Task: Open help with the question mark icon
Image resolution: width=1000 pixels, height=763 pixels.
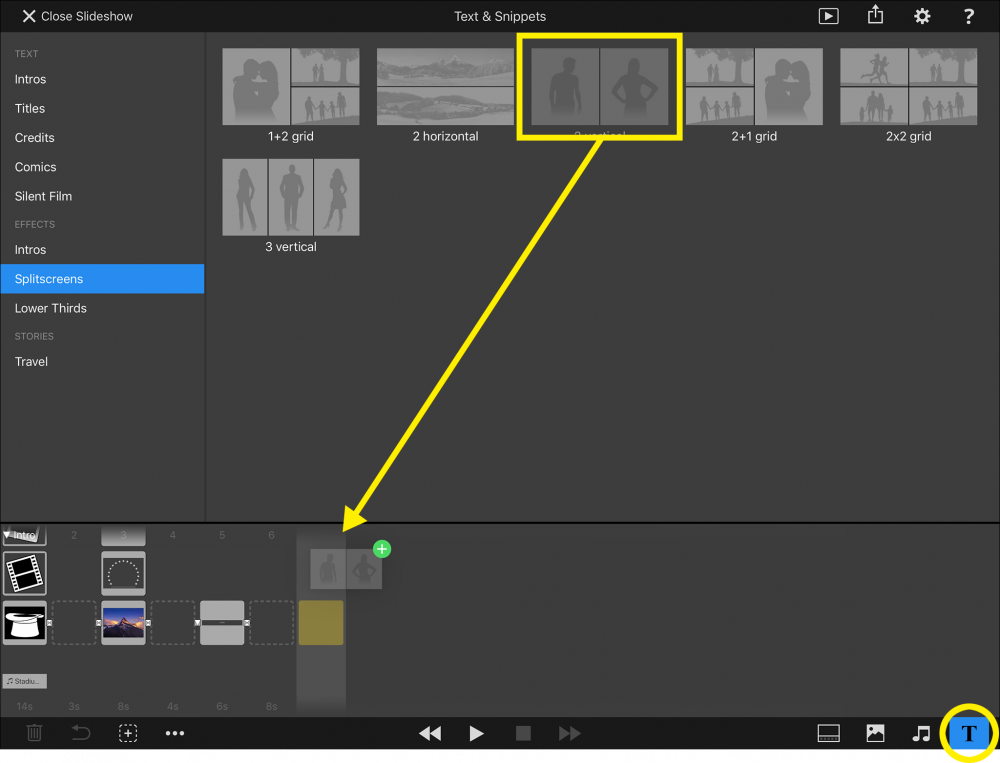Action: [968, 16]
